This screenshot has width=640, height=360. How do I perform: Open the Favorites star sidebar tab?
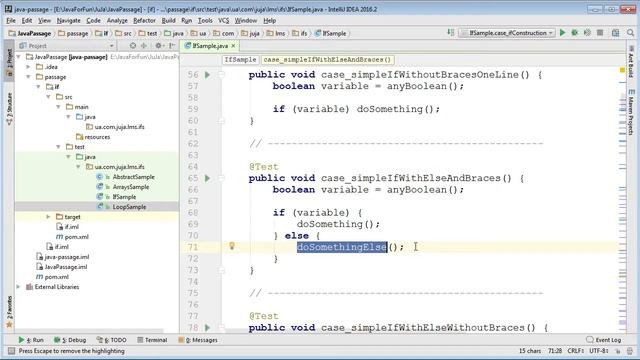tap(9, 312)
